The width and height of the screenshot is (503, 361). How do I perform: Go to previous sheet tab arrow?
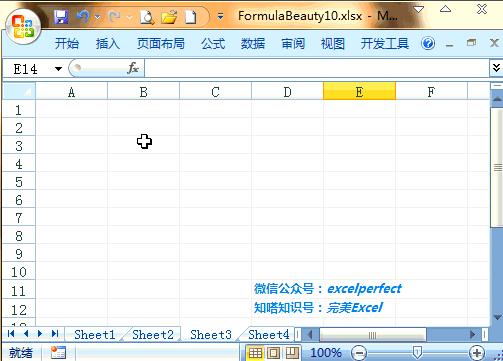pos(26,334)
